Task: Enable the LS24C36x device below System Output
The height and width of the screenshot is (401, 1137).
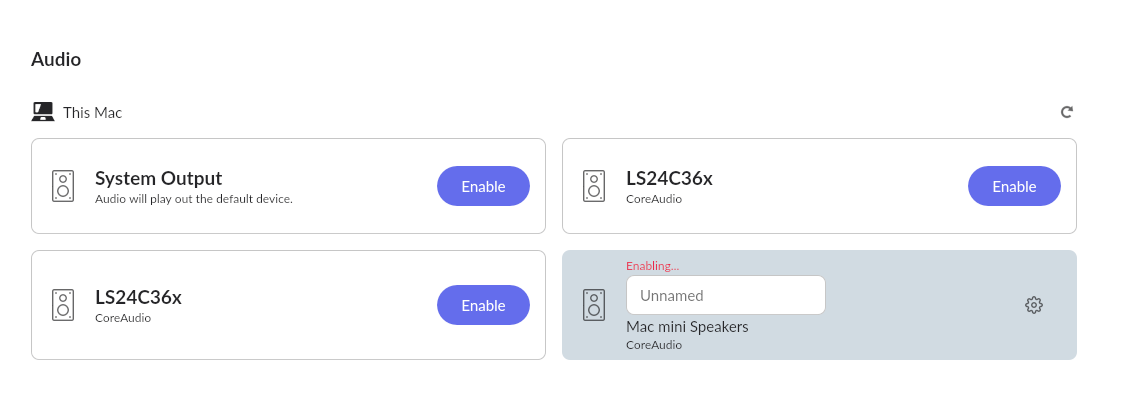Action: (483, 305)
